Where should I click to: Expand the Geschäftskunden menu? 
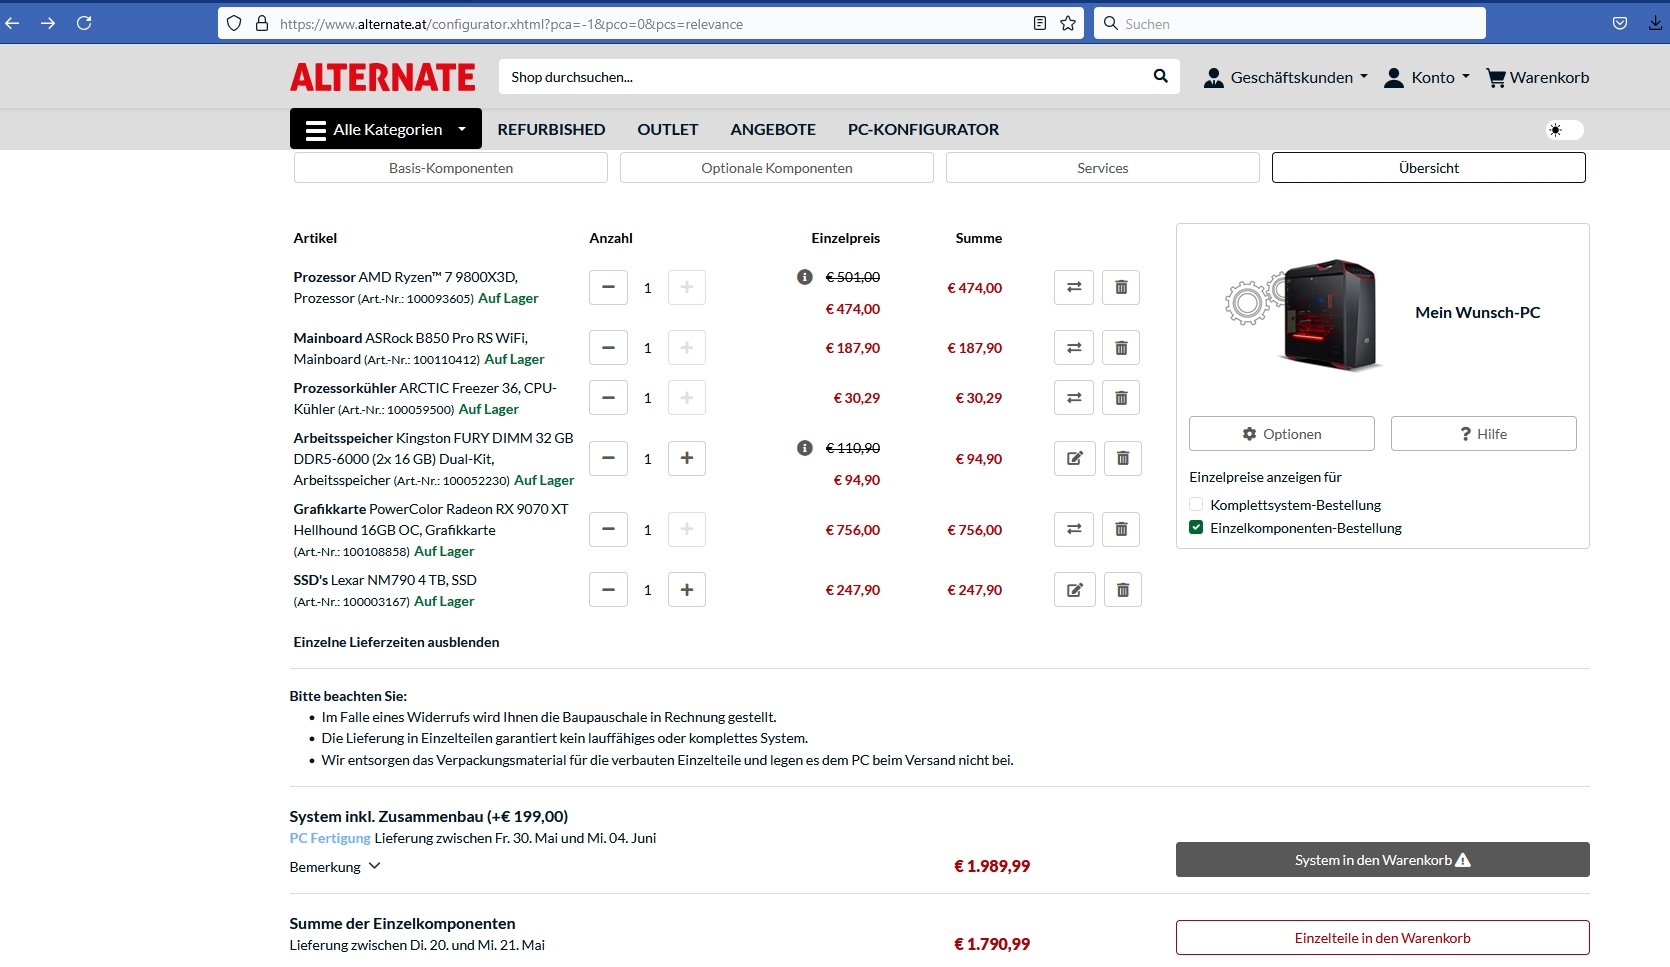coord(1285,77)
